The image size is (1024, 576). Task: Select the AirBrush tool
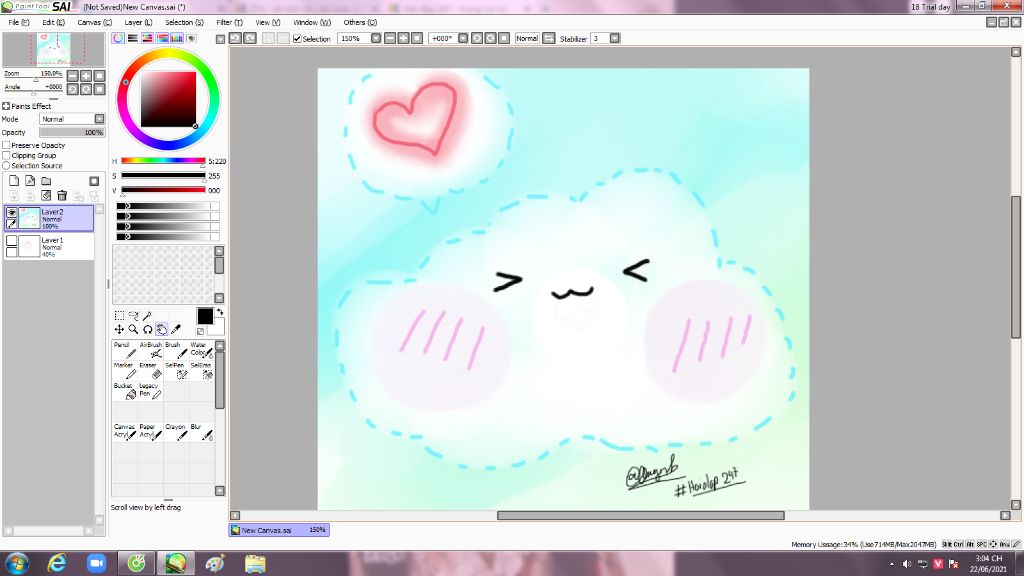(x=150, y=350)
